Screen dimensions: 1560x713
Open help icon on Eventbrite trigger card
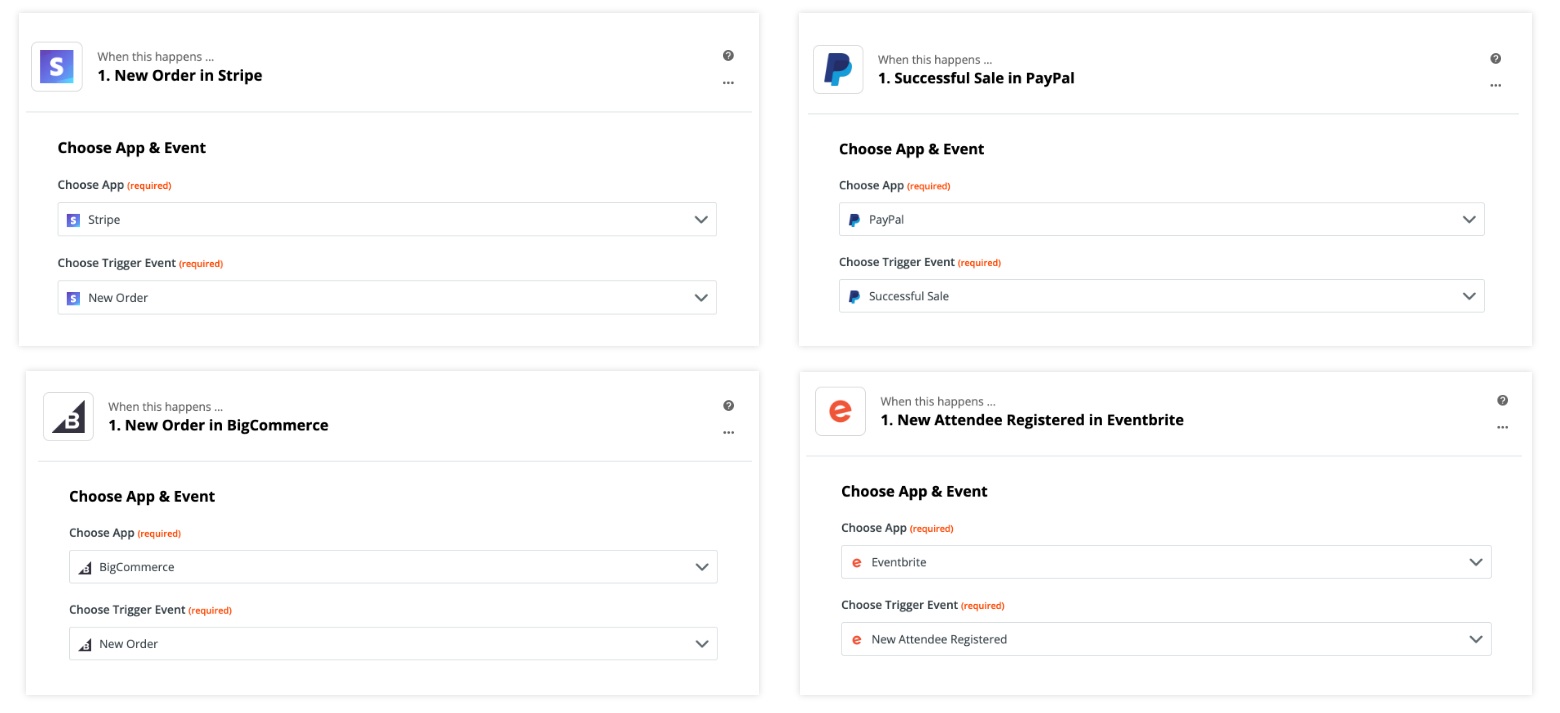point(1502,401)
